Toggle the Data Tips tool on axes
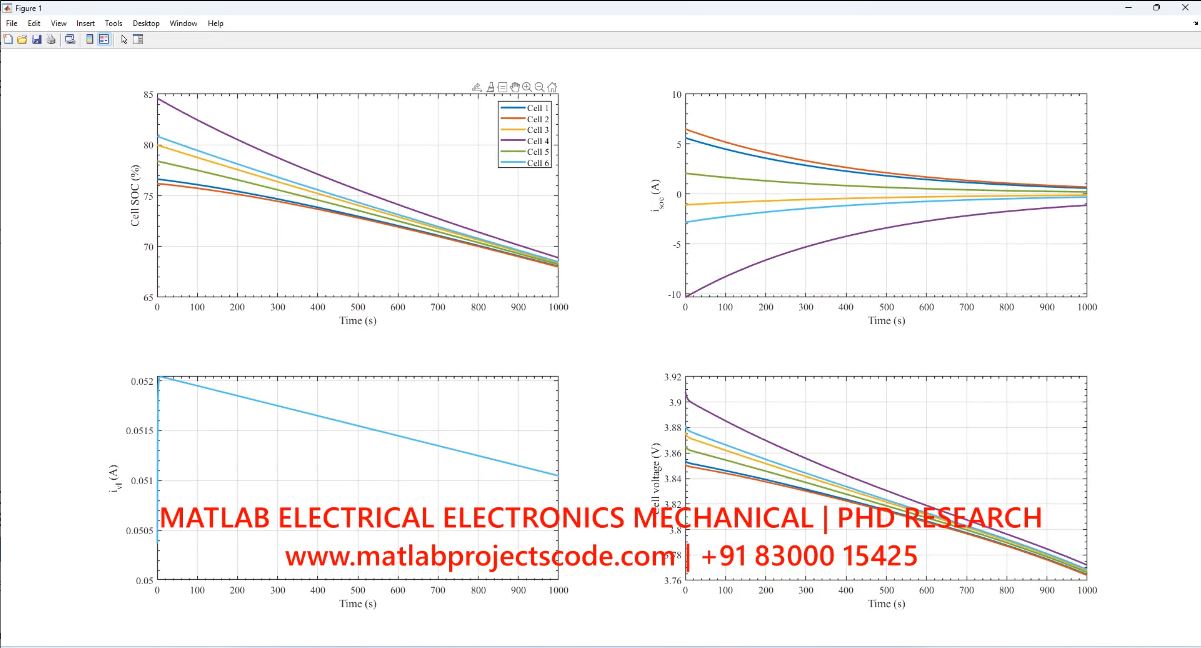 (x=502, y=87)
